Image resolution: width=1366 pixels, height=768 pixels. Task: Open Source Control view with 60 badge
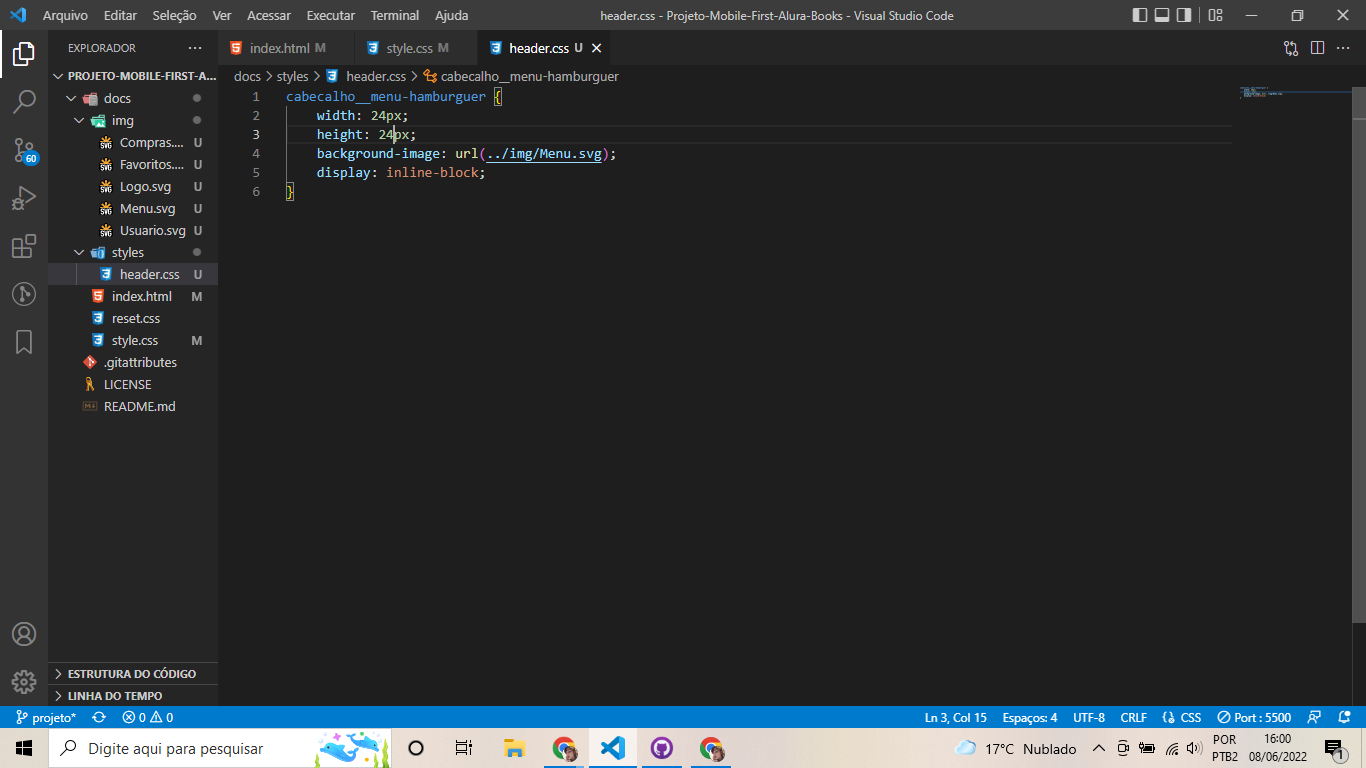pos(24,151)
